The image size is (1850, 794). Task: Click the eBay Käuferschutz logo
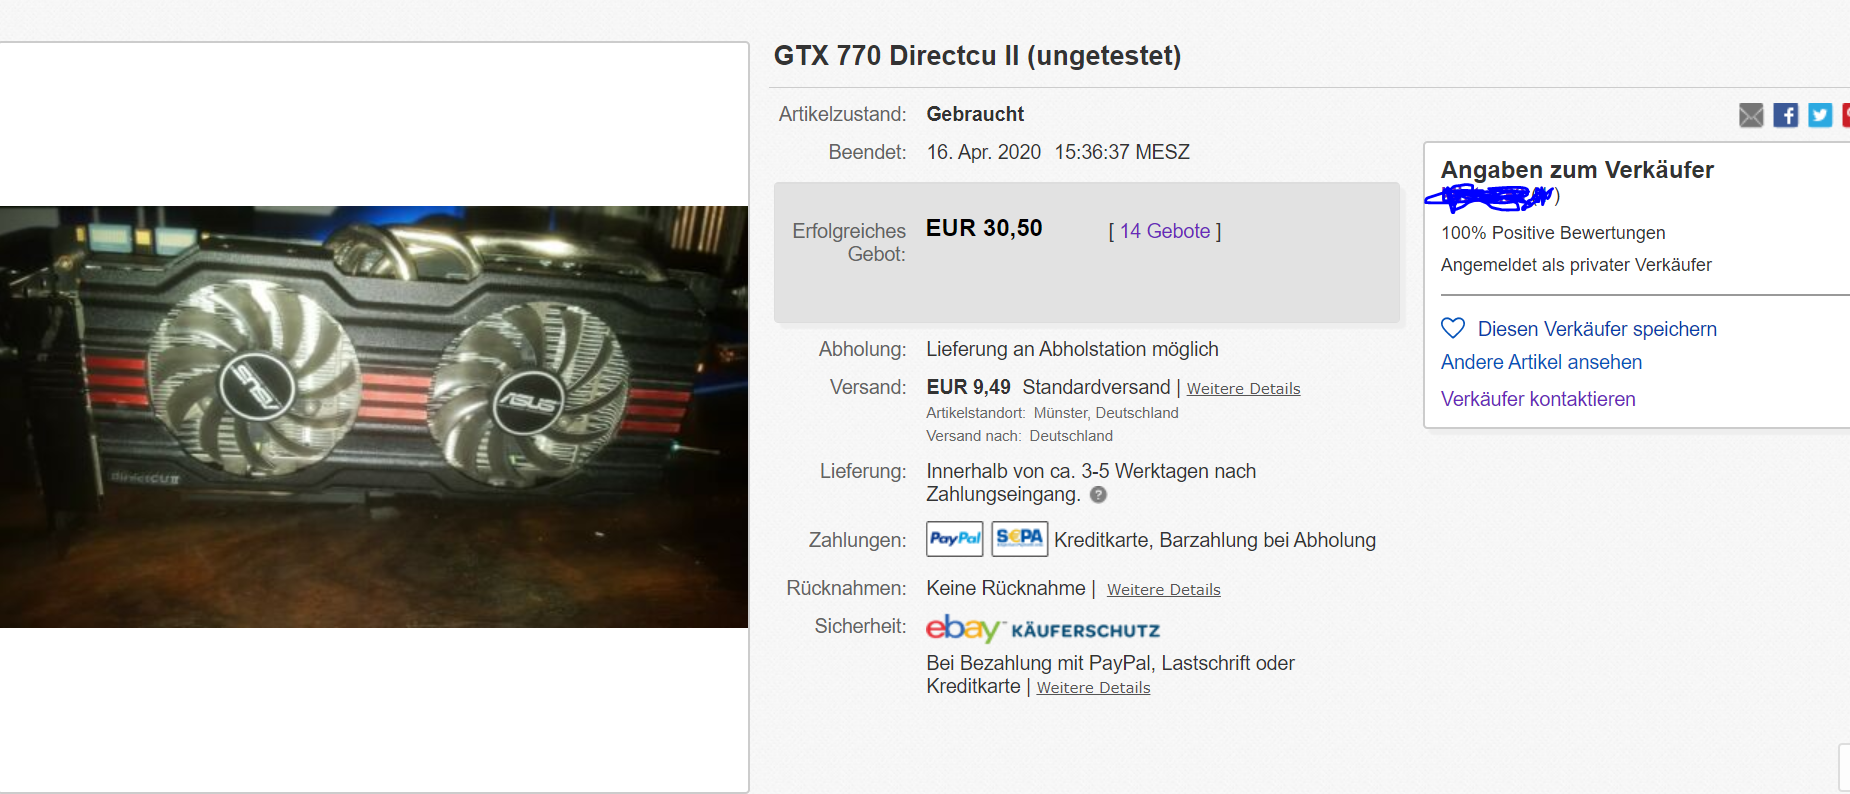click(1043, 629)
